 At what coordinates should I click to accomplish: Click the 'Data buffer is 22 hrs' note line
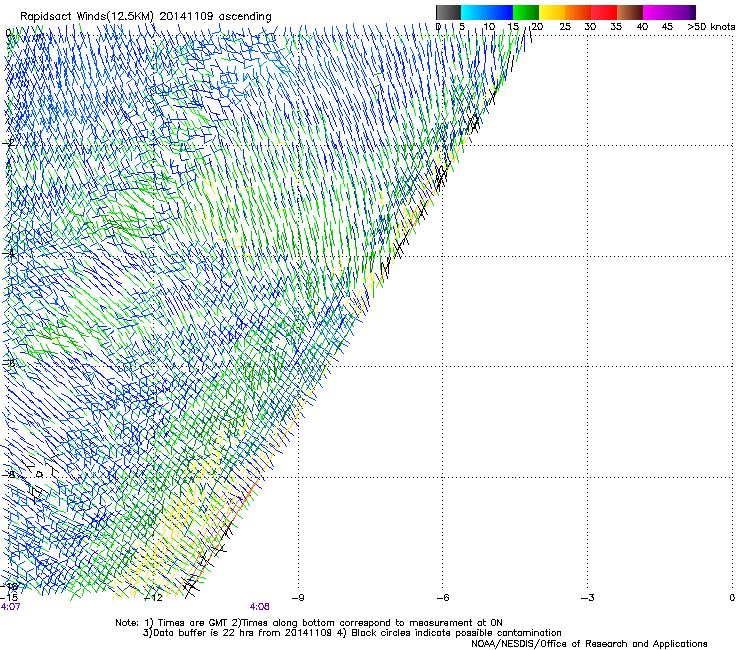tap(352, 633)
